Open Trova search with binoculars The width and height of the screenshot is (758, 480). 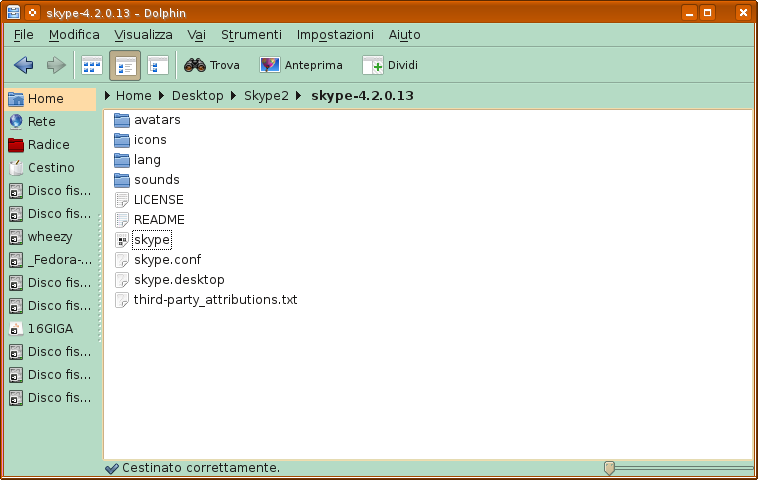pyautogui.click(x=212, y=65)
